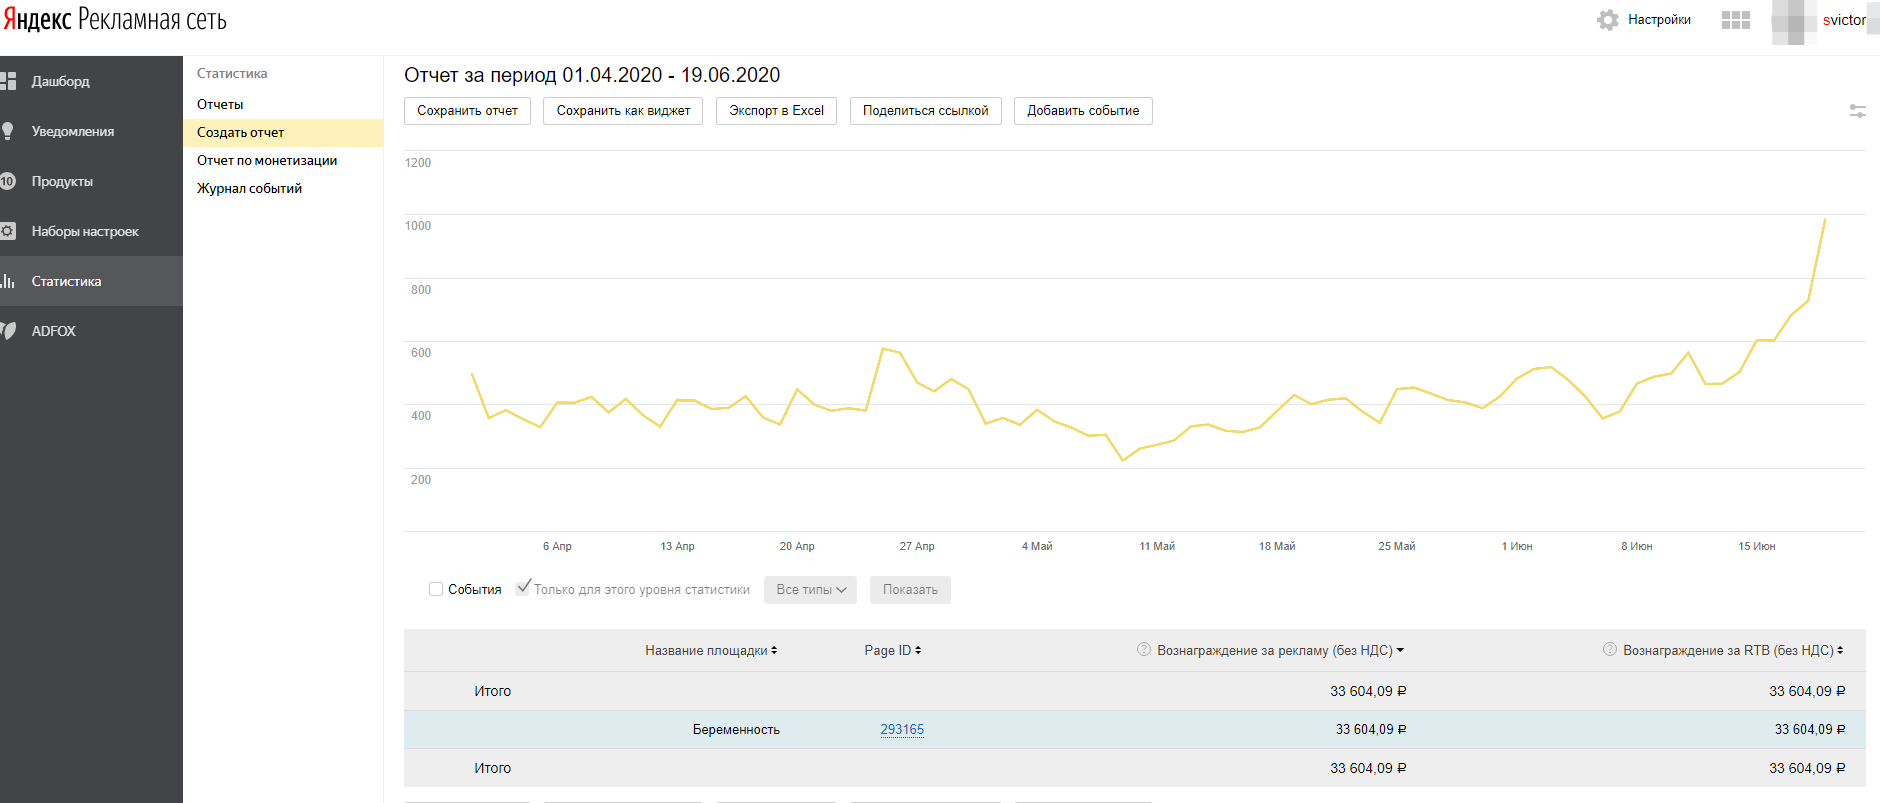Expand the Все типы dropdown
This screenshot has width=1880, height=803.
pos(810,590)
